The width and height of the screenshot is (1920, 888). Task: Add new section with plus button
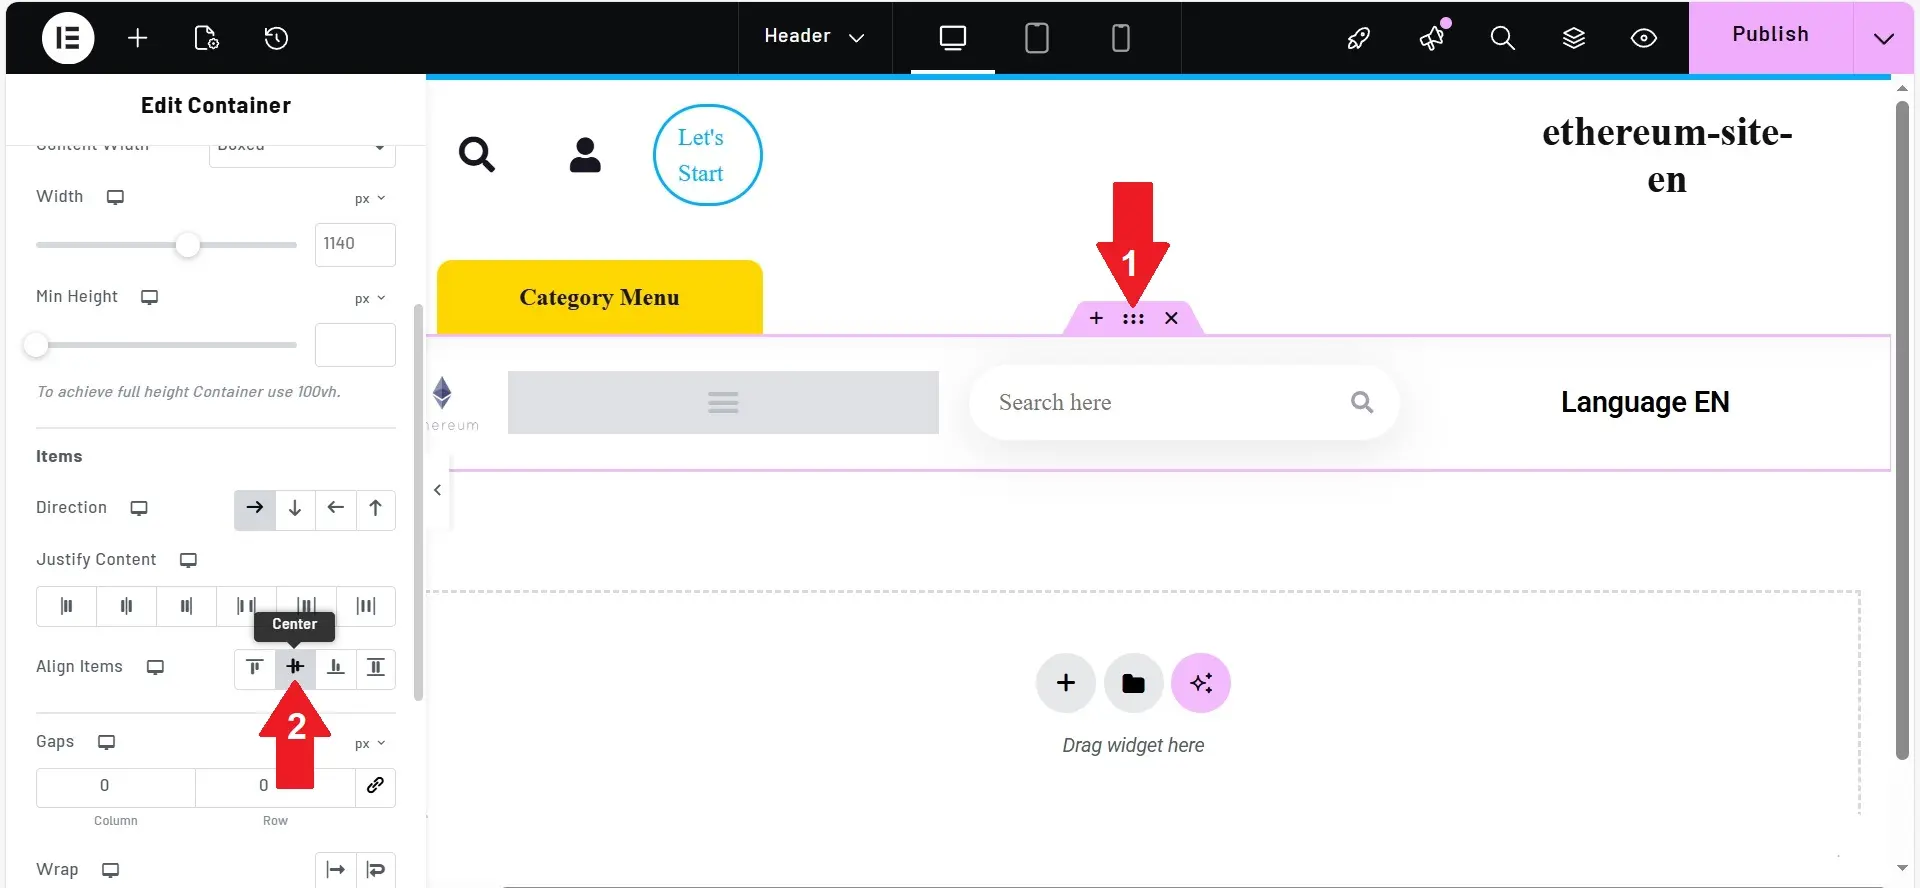tap(1066, 683)
